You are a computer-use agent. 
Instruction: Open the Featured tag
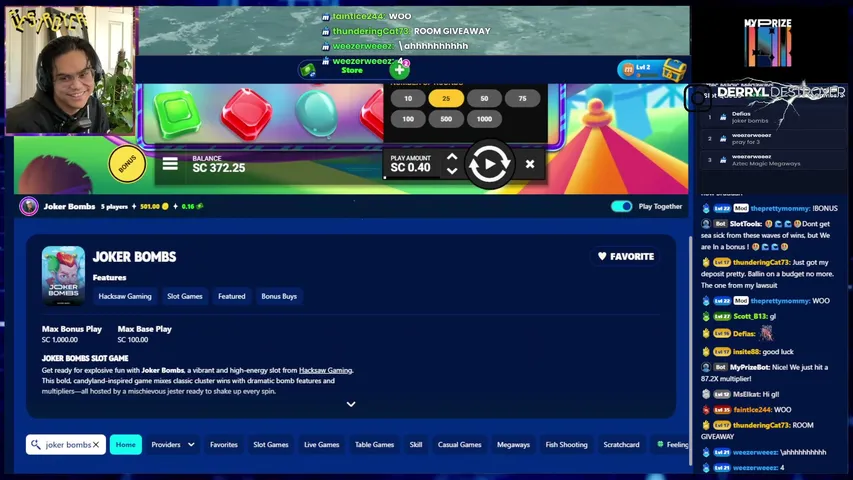pyautogui.click(x=232, y=296)
